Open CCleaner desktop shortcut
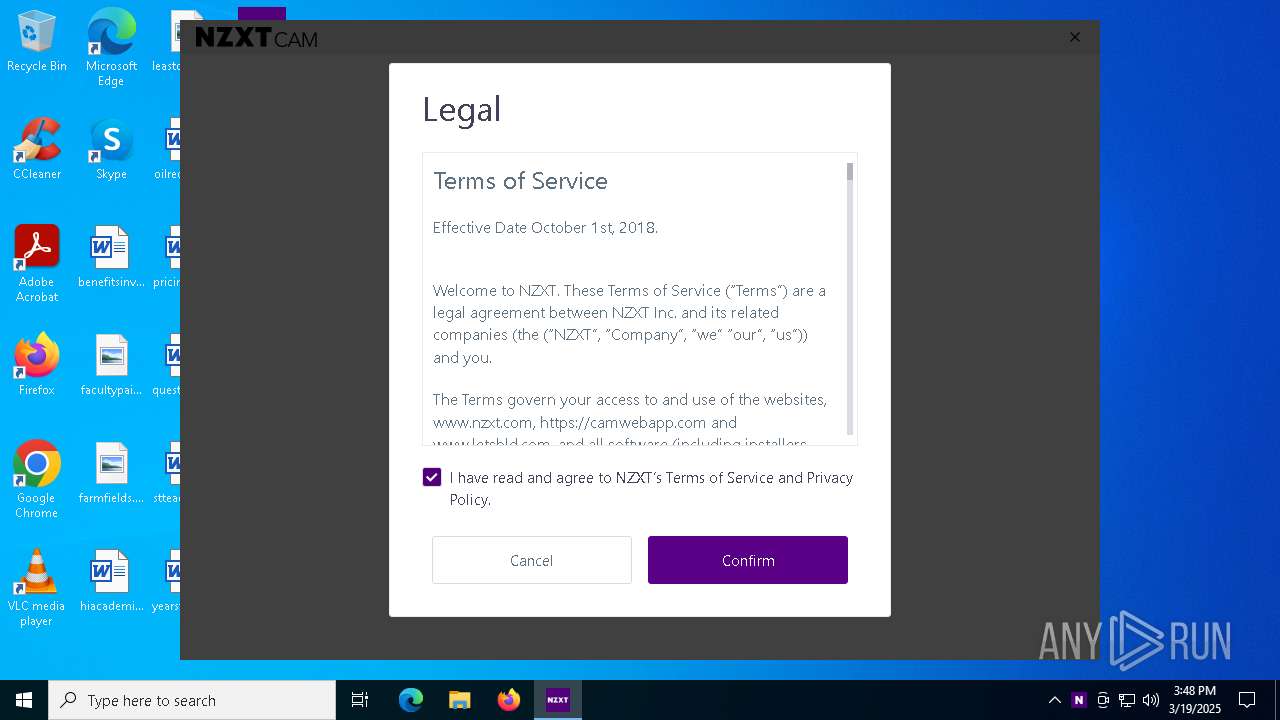The image size is (1280, 720). click(x=37, y=149)
